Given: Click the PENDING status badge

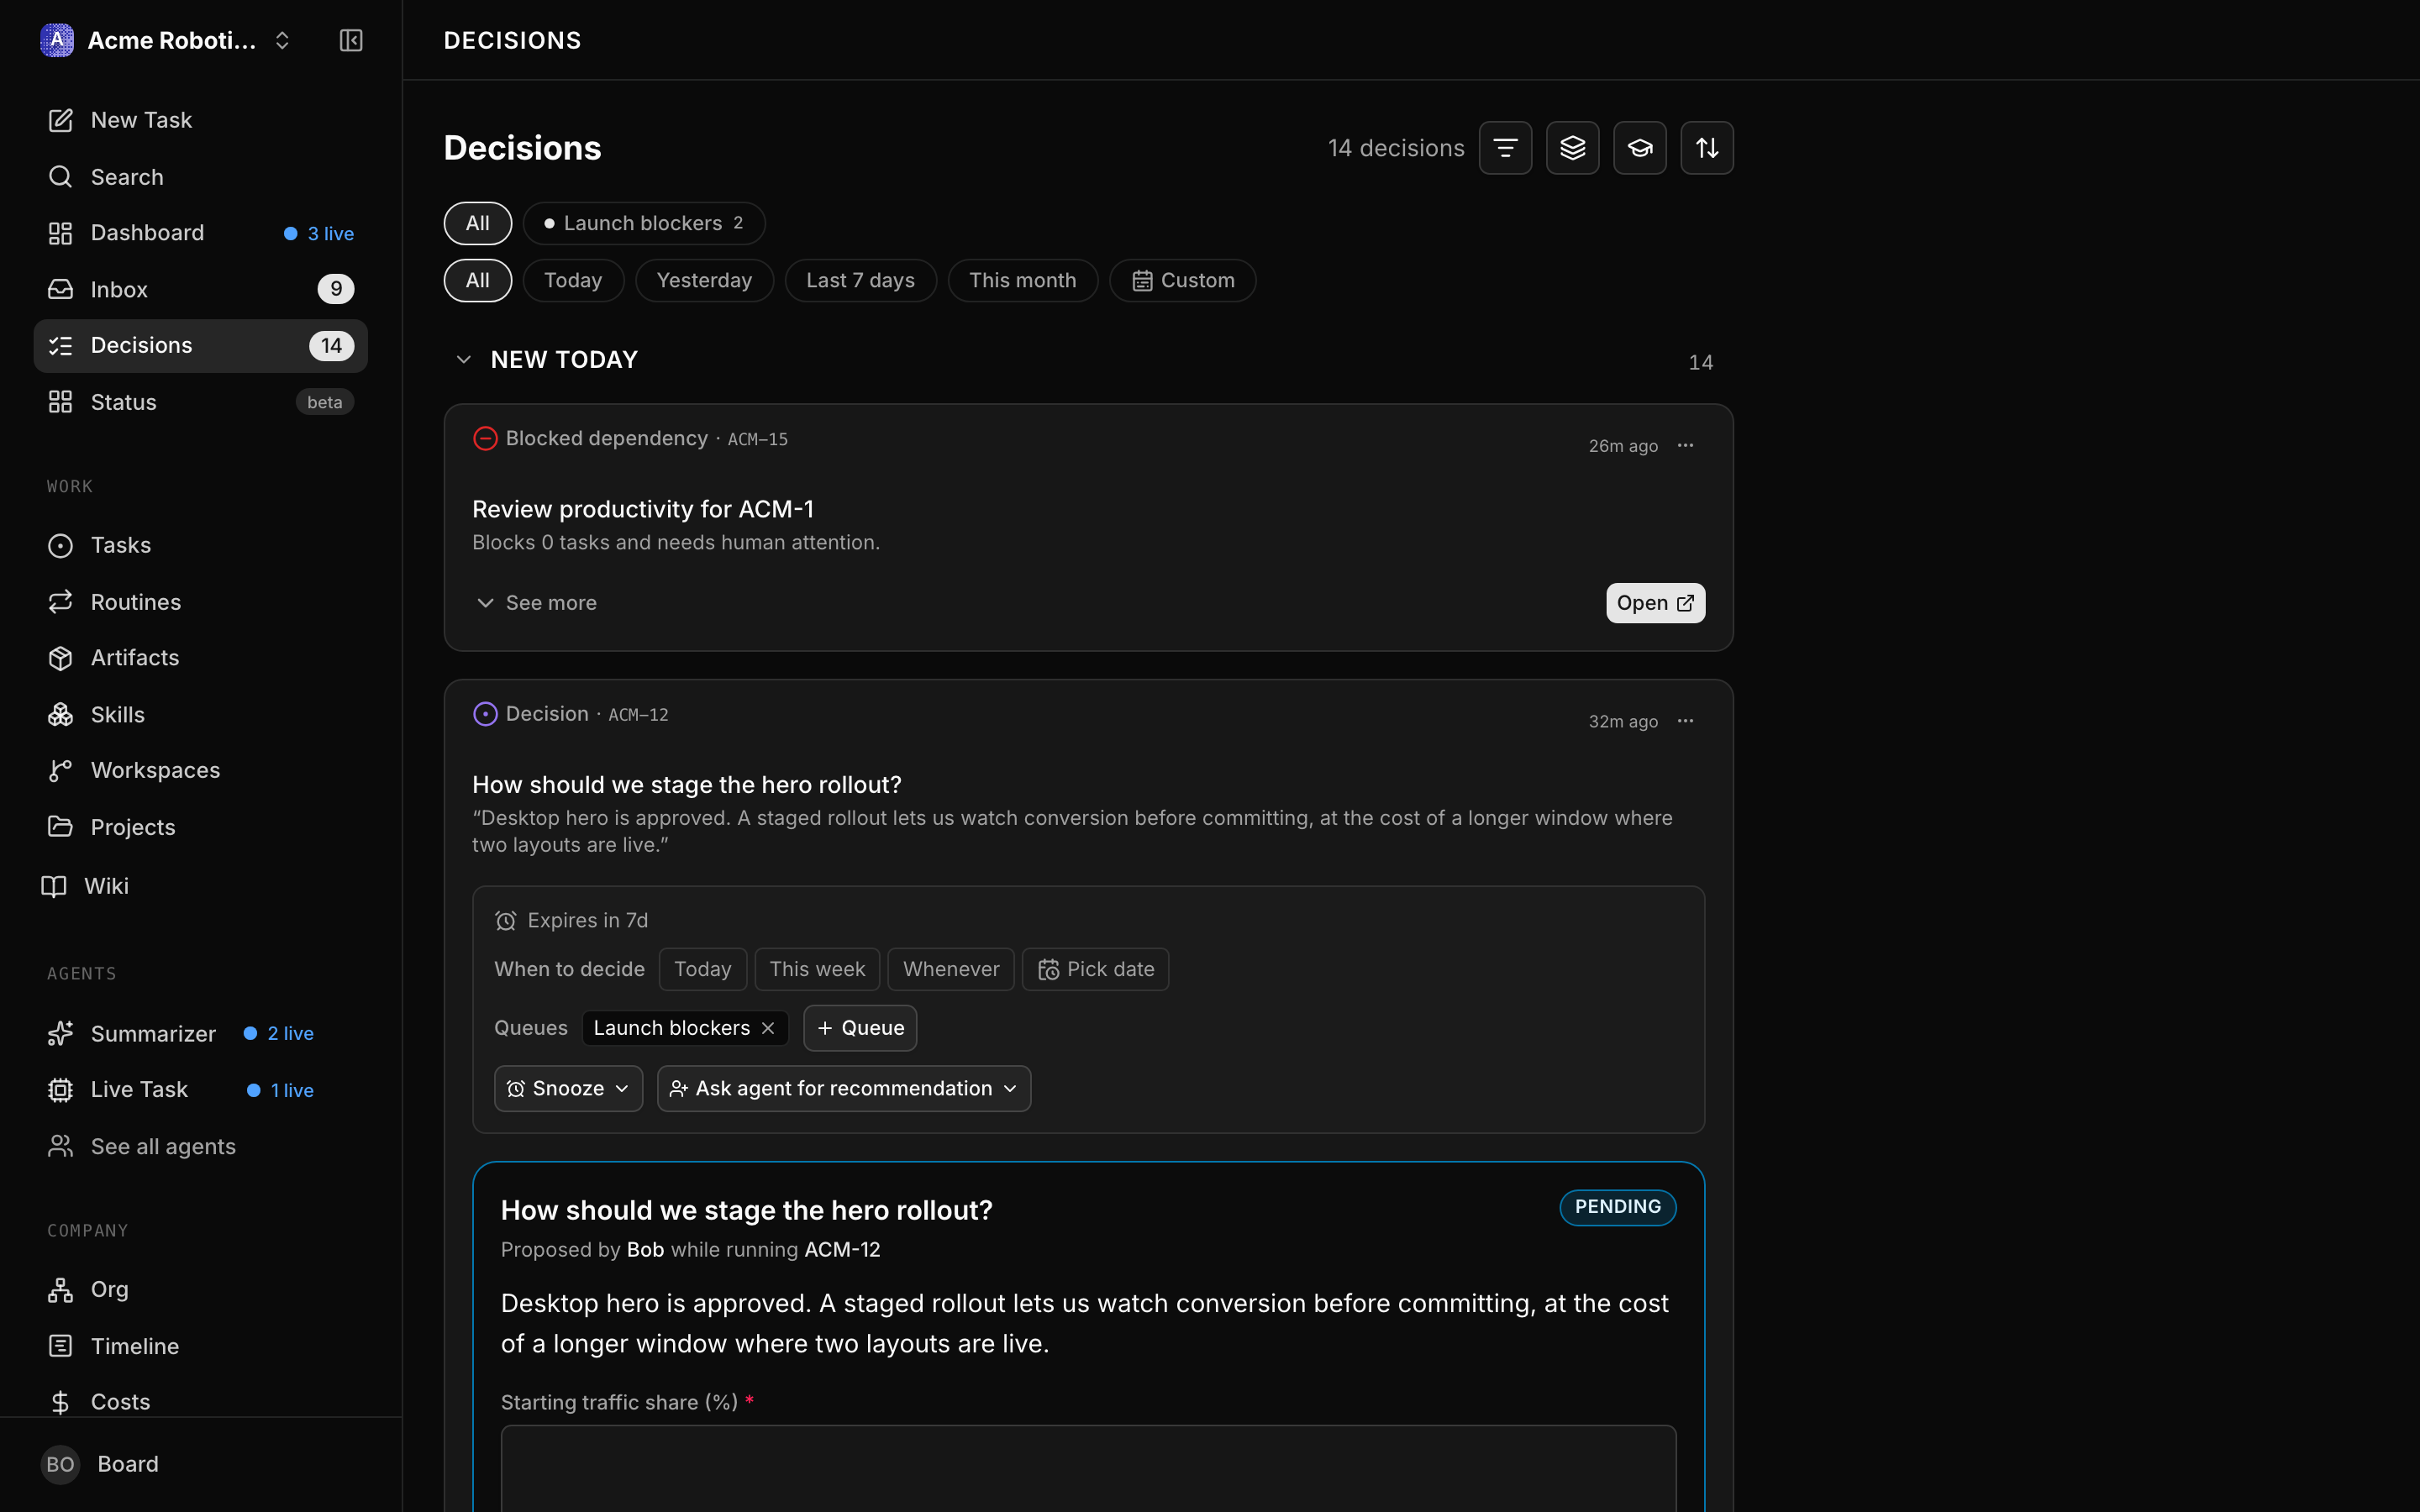Looking at the screenshot, I should (x=1617, y=1207).
